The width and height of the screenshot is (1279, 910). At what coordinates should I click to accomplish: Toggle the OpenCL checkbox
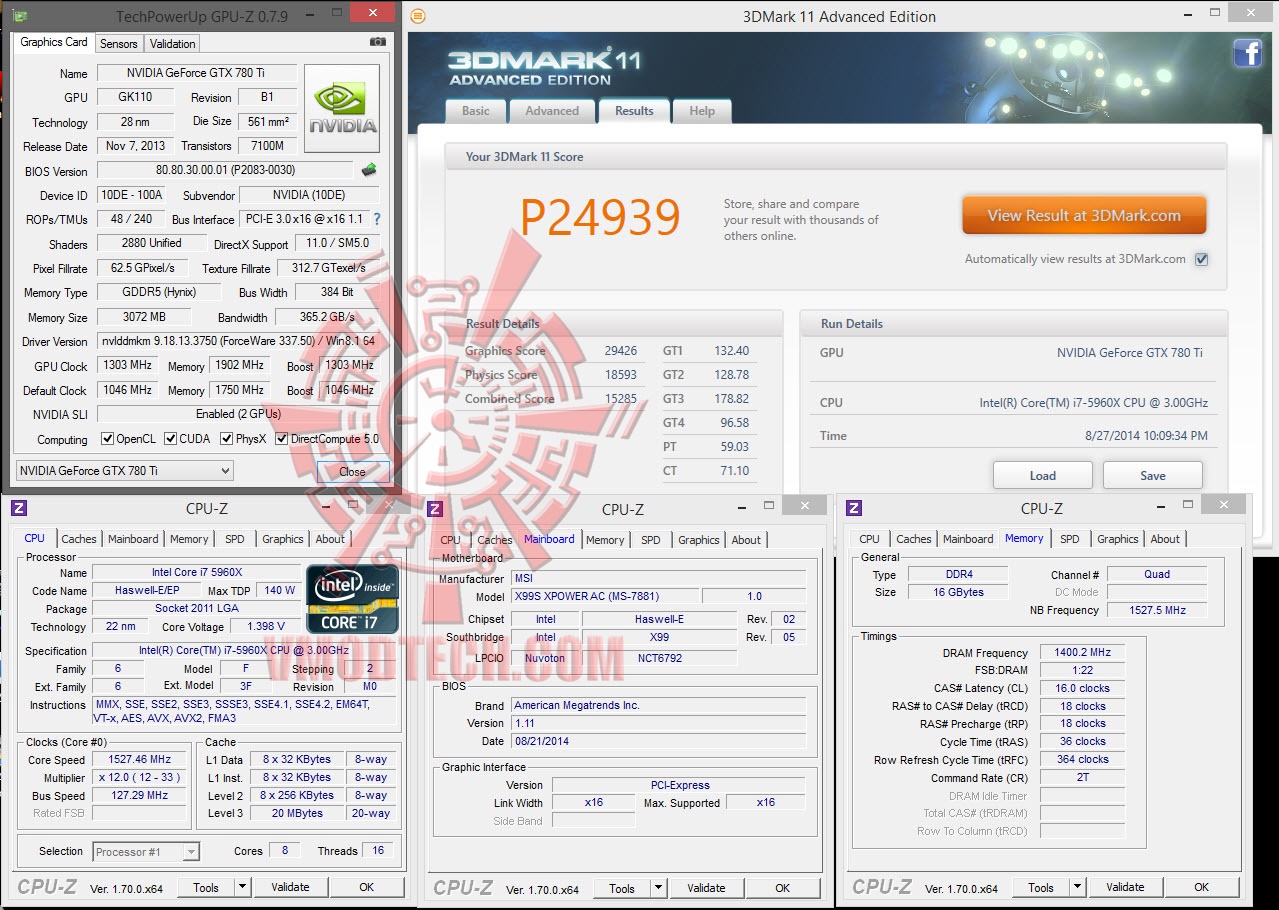(108, 439)
